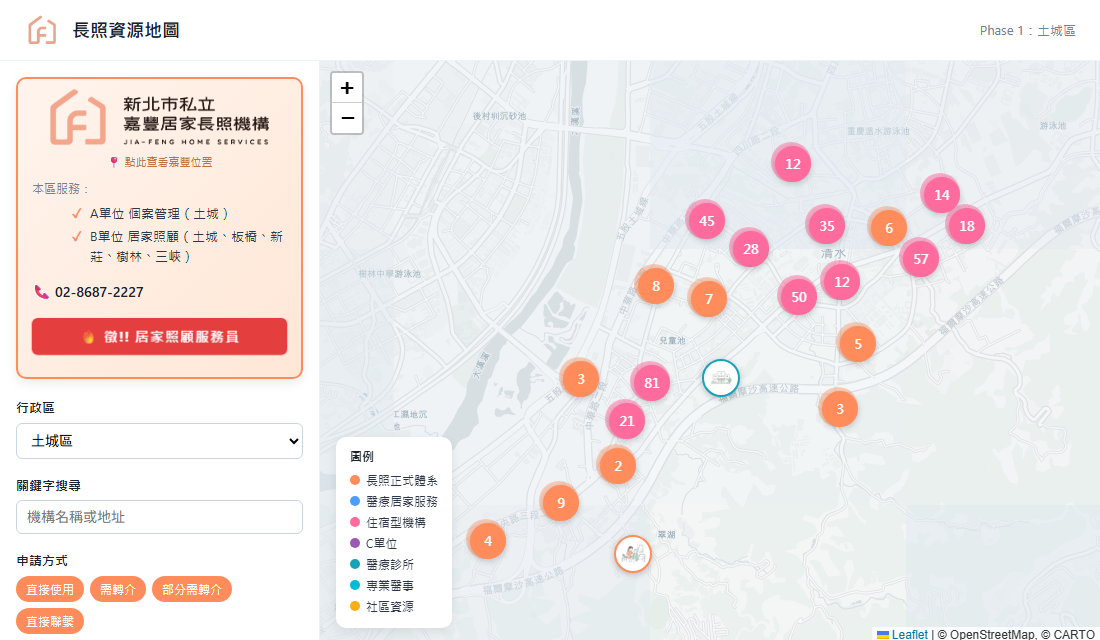Open the pink cluster marker numbered 81
This screenshot has height=640, width=1100.
click(651, 382)
